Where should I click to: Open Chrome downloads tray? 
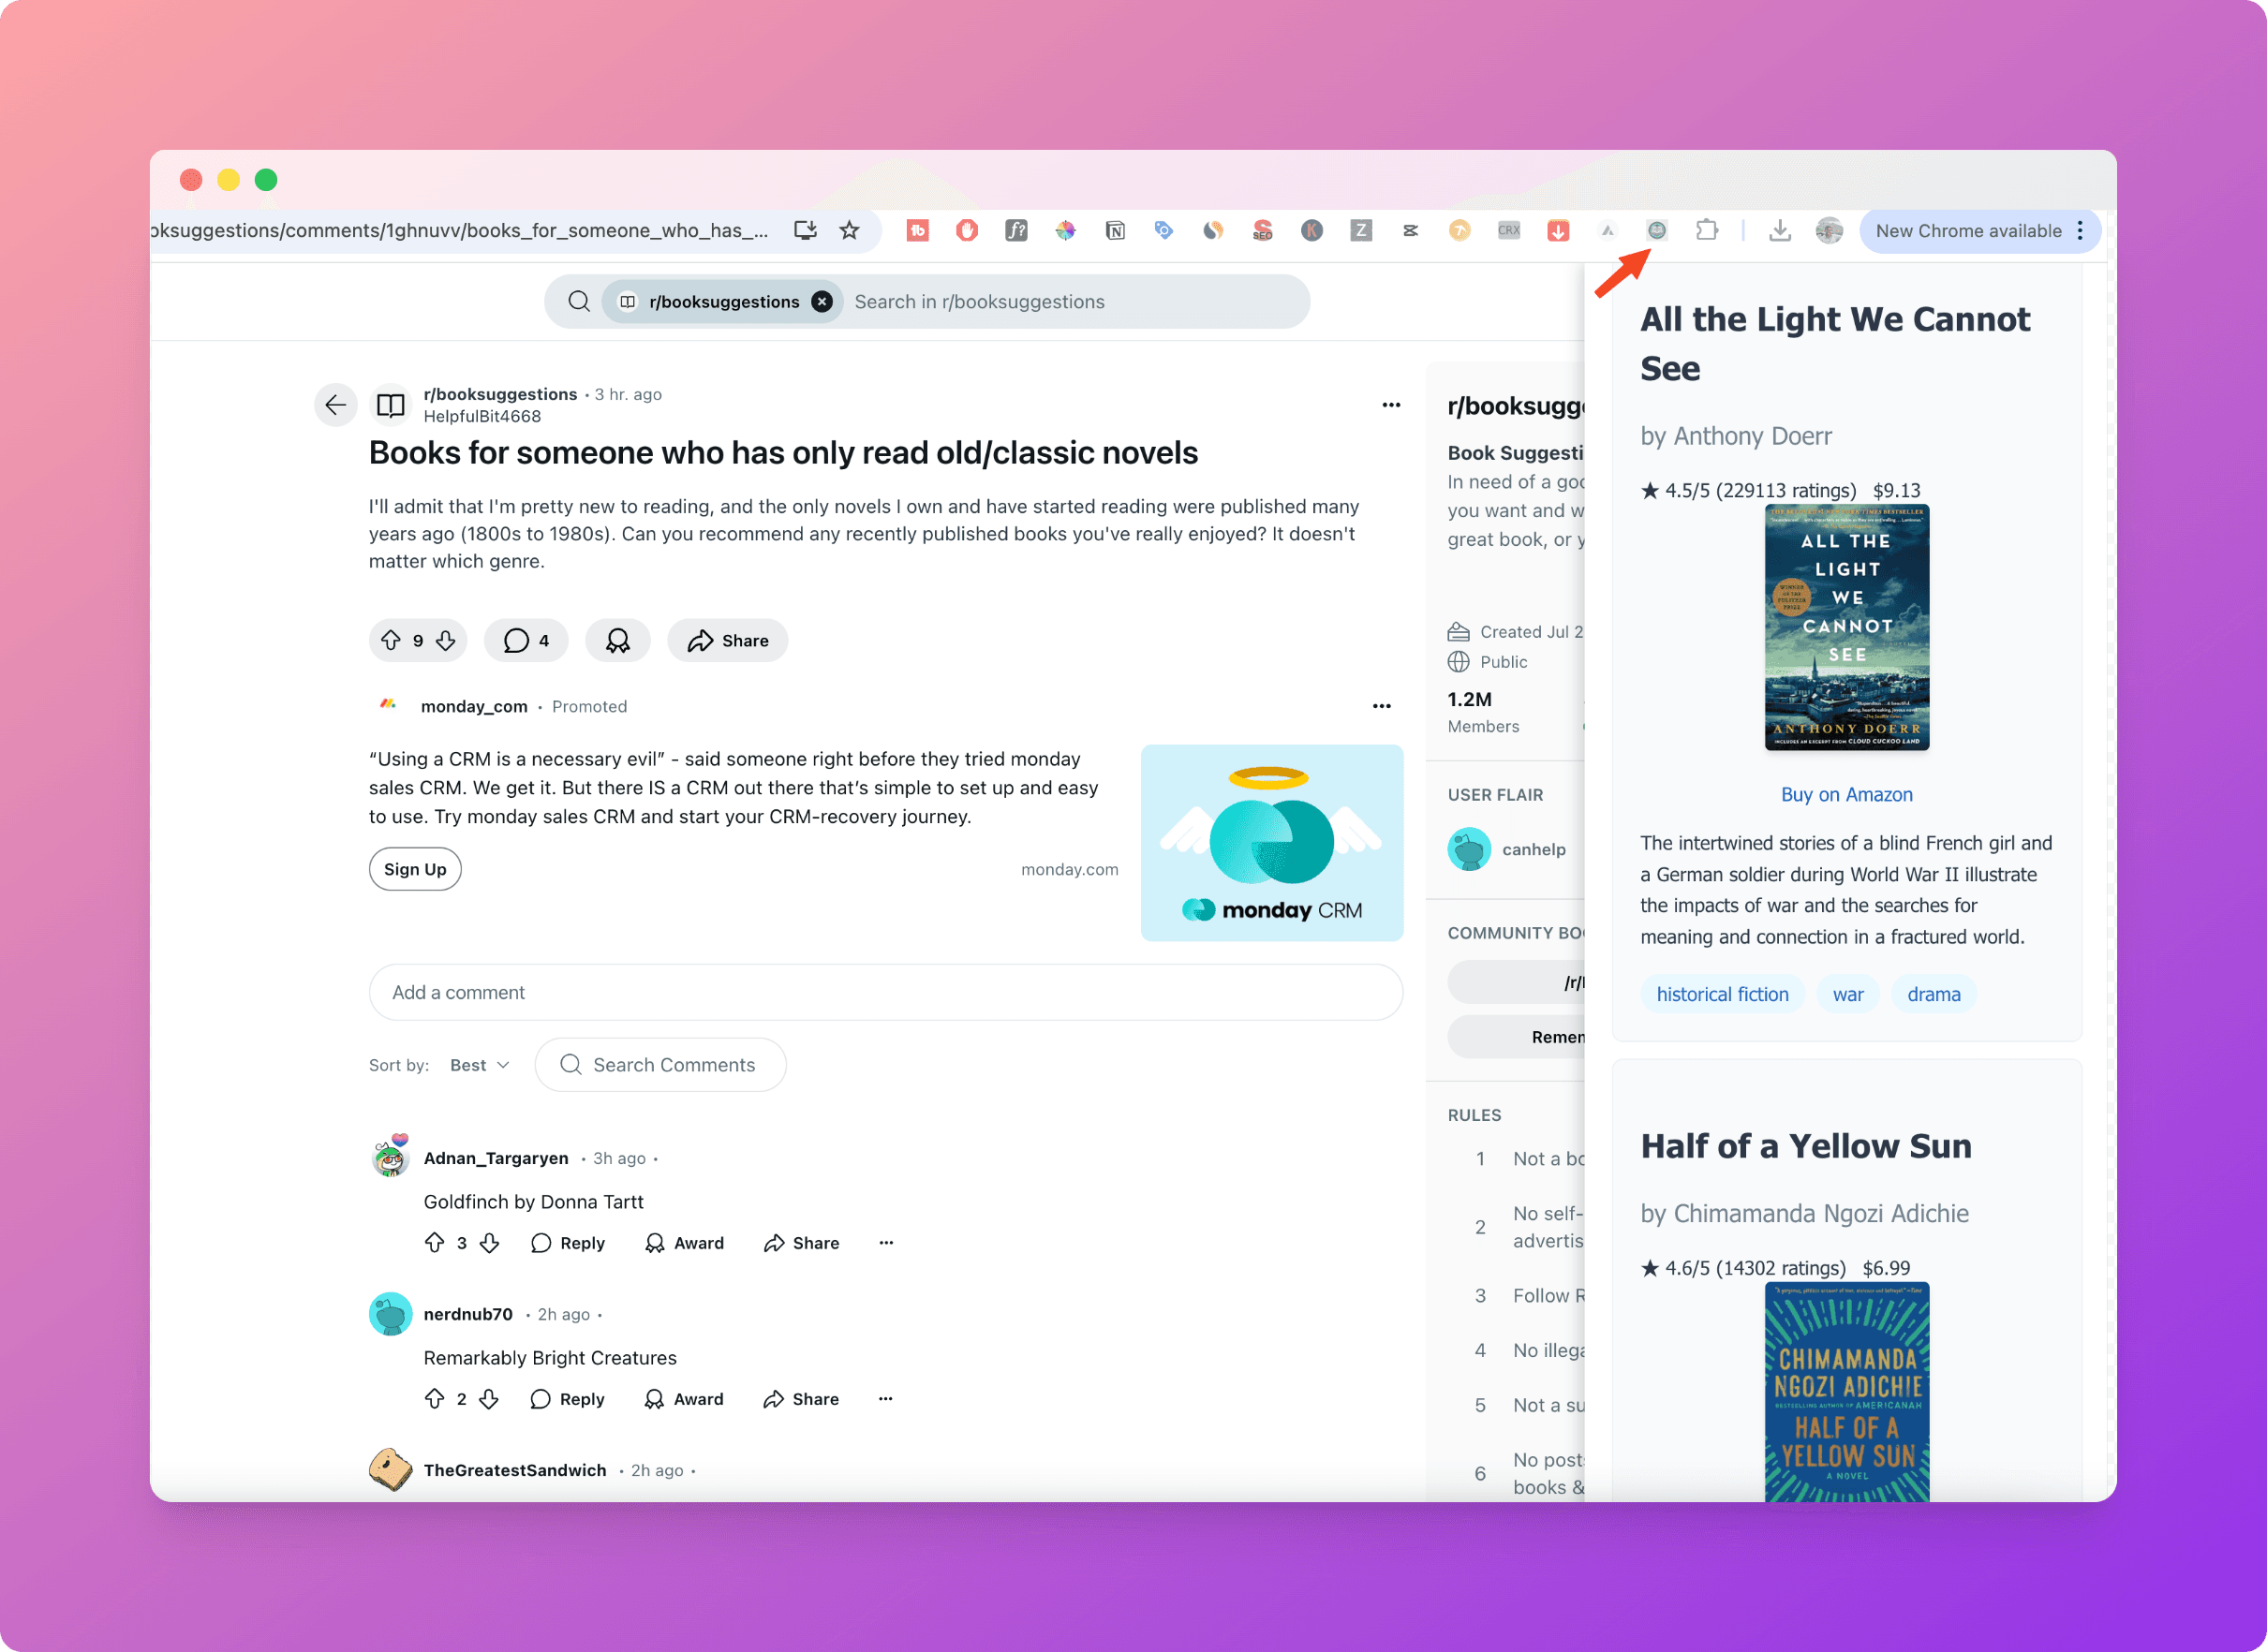pos(1780,230)
